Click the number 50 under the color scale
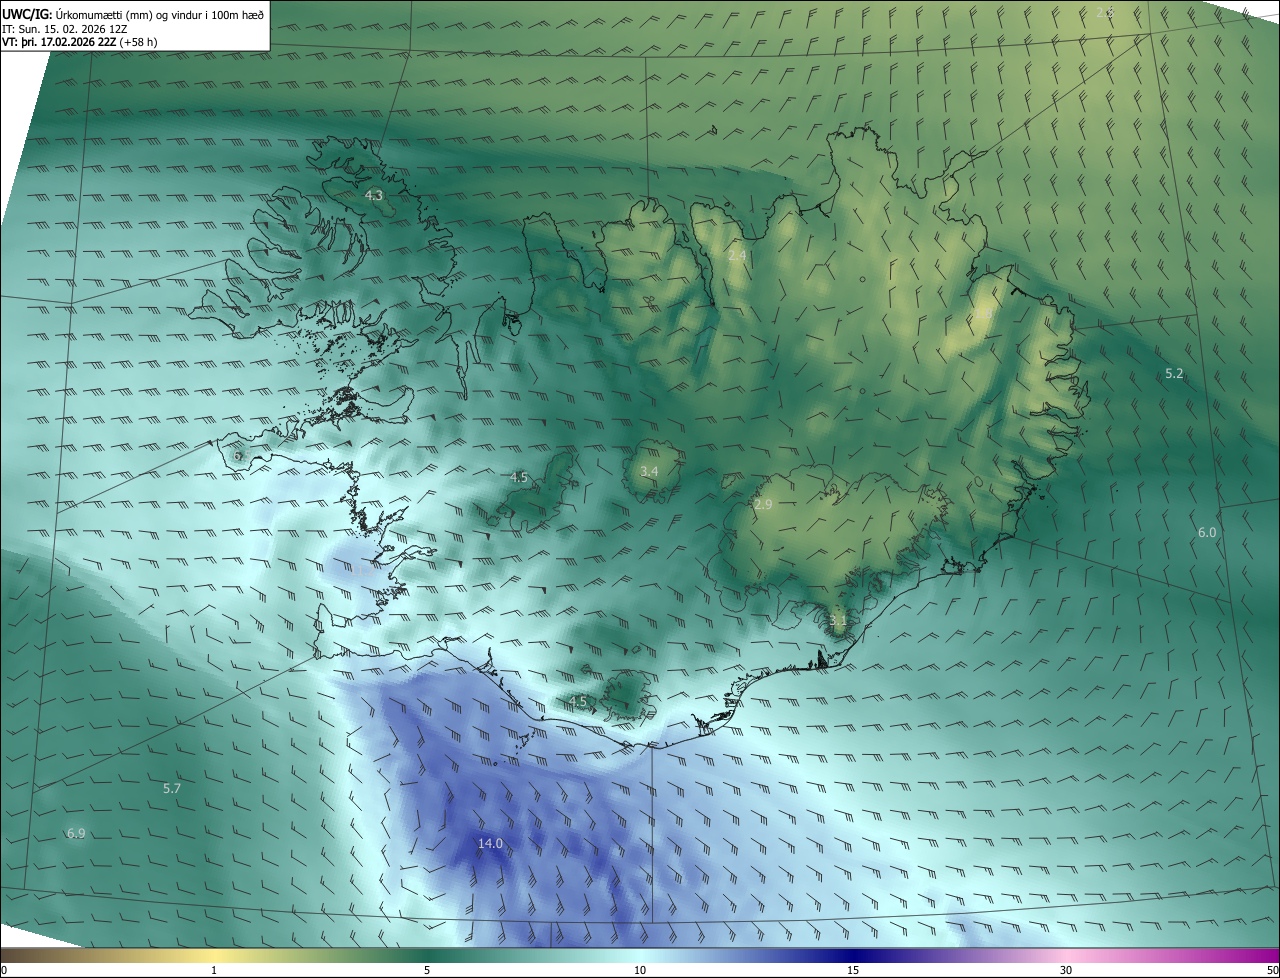Image resolution: width=1280 pixels, height=978 pixels. tap(1272, 970)
